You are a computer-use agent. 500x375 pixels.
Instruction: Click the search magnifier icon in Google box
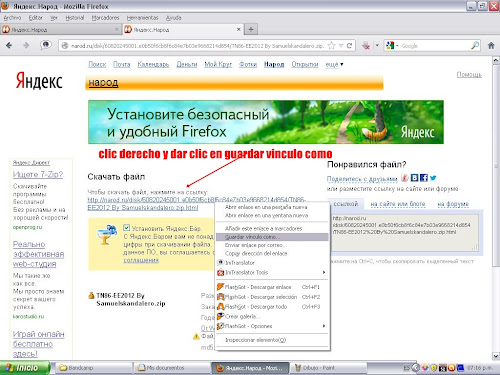pos(475,46)
